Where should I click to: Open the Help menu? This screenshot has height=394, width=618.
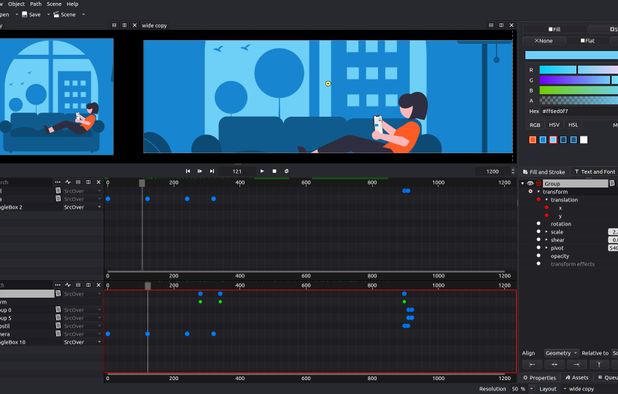coord(72,4)
